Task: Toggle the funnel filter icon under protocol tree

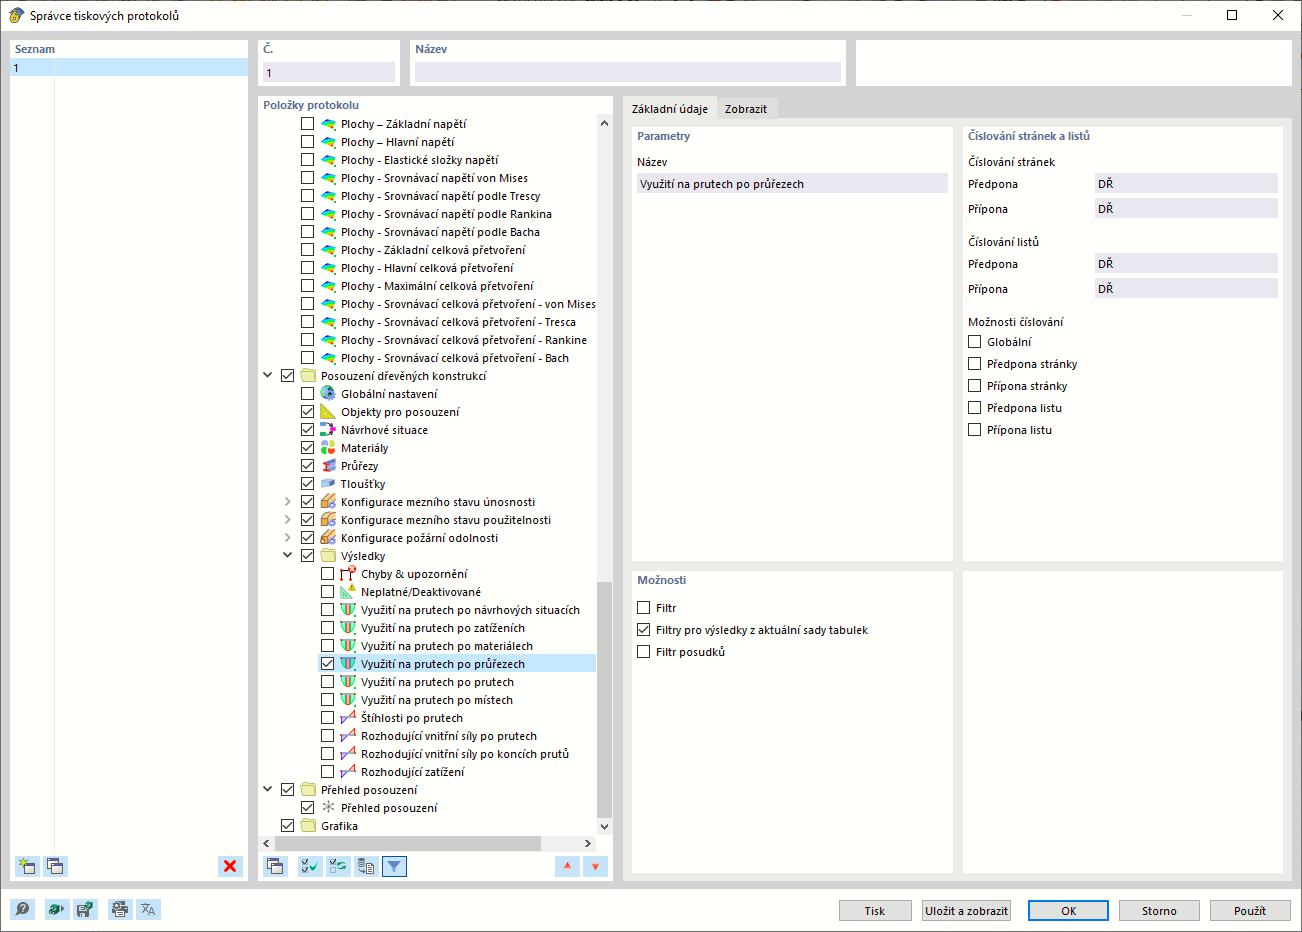Action: (x=395, y=866)
